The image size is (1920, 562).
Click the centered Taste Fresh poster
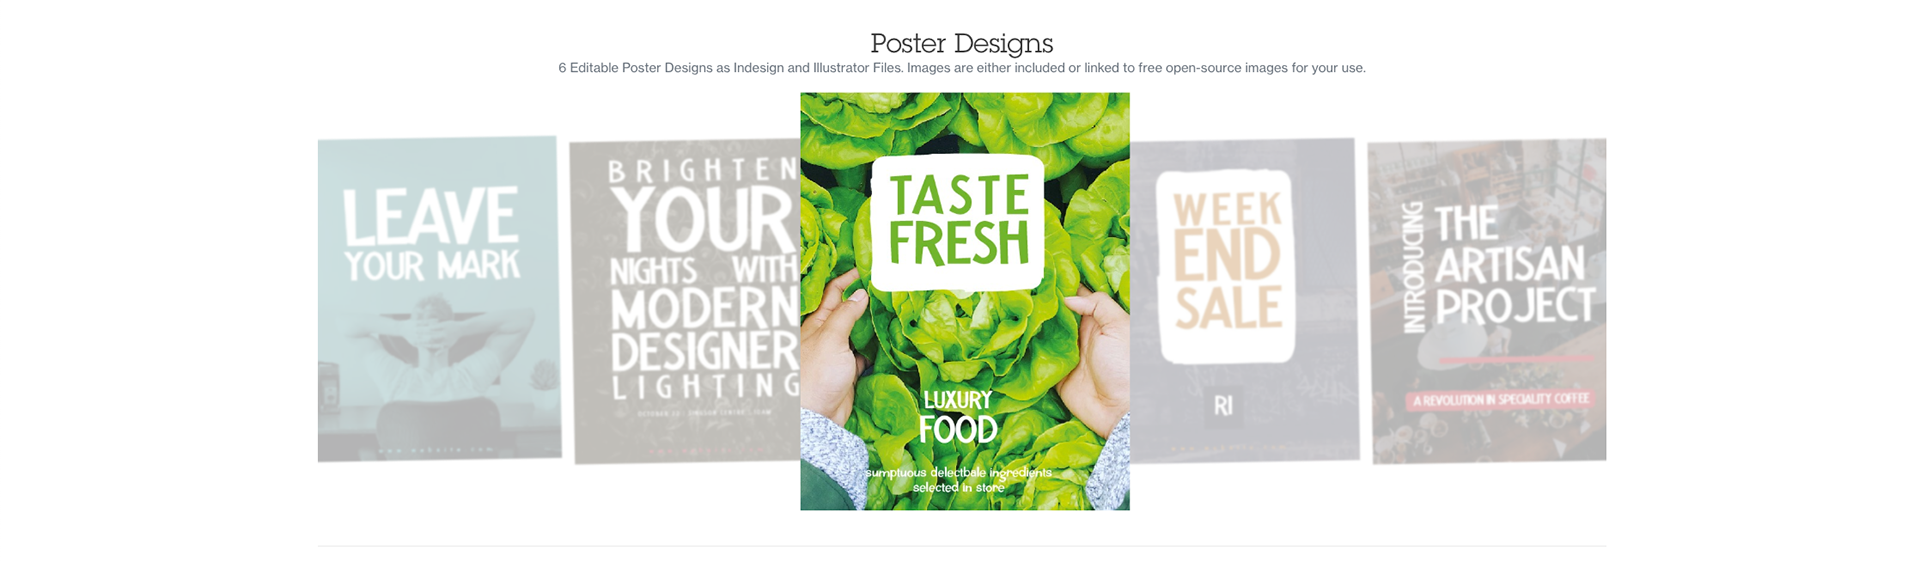pos(965,301)
